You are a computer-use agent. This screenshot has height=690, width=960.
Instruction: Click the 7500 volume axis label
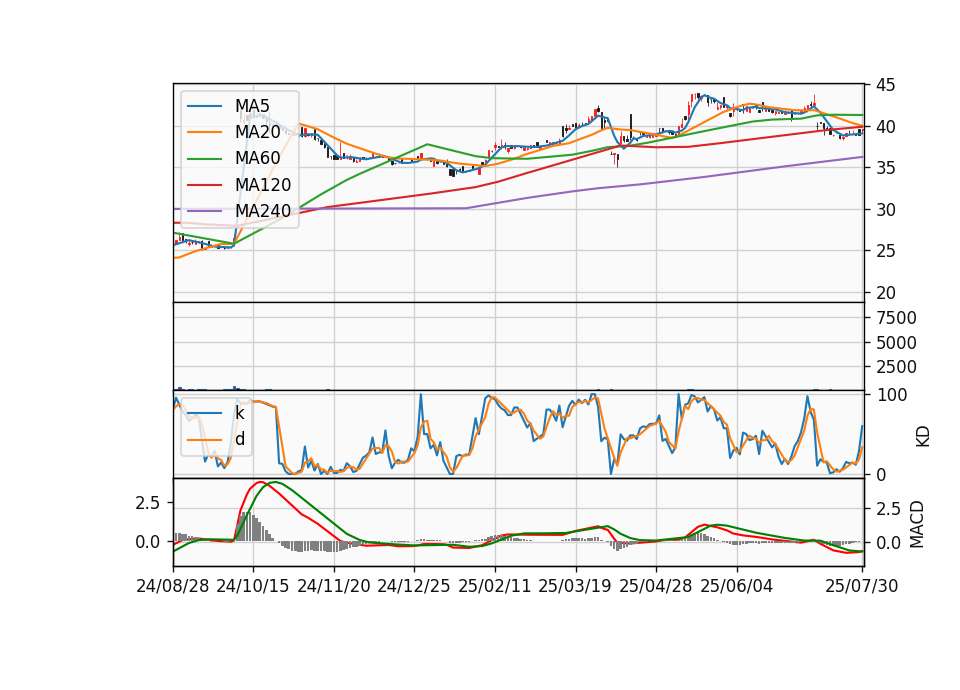[896, 318]
